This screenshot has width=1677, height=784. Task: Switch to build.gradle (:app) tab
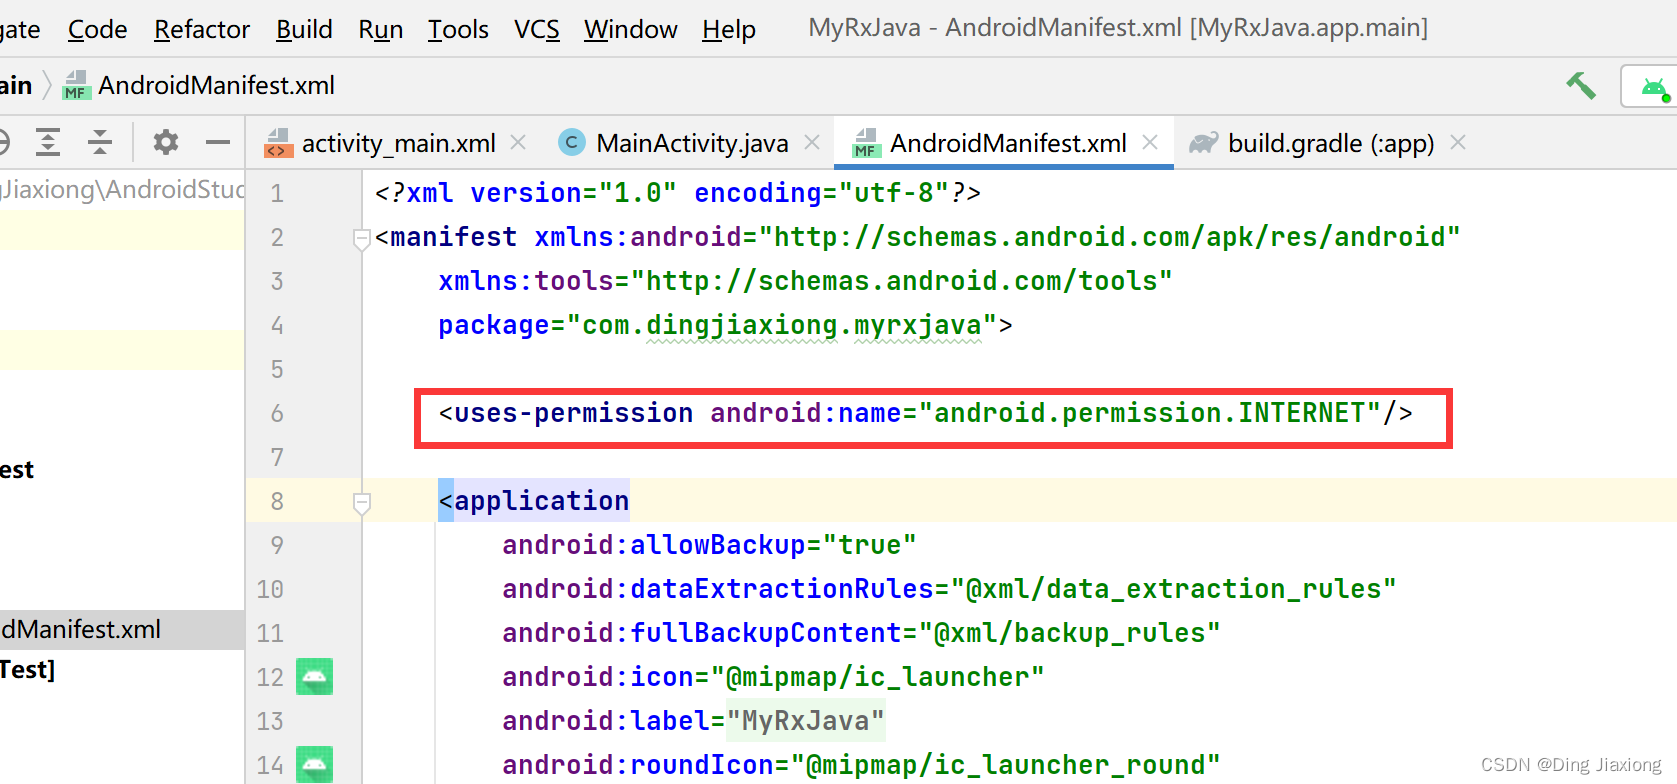tap(1331, 144)
